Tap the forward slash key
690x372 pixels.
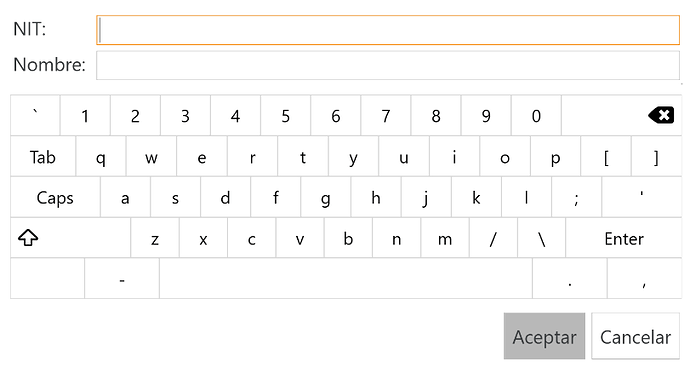pyautogui.click(x=493, y=238)
